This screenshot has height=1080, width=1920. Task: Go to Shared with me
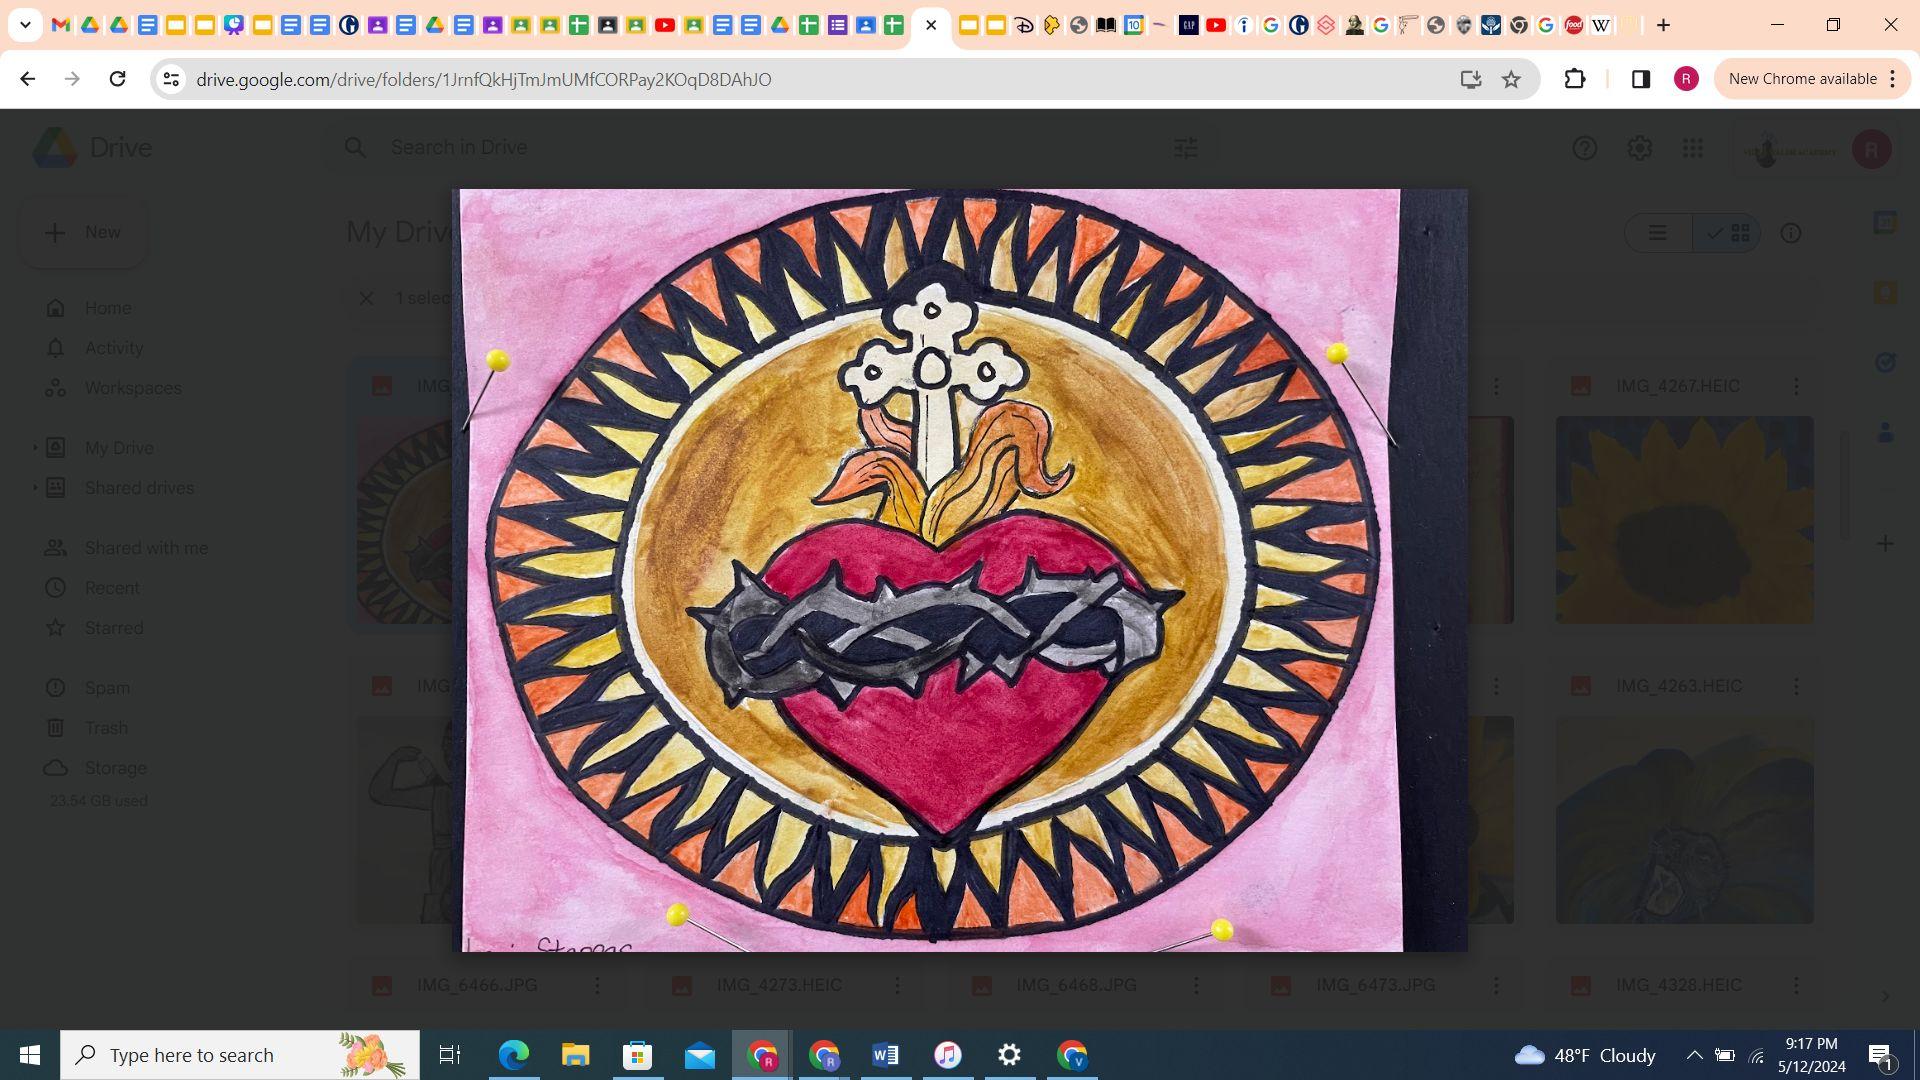point(146,548)
